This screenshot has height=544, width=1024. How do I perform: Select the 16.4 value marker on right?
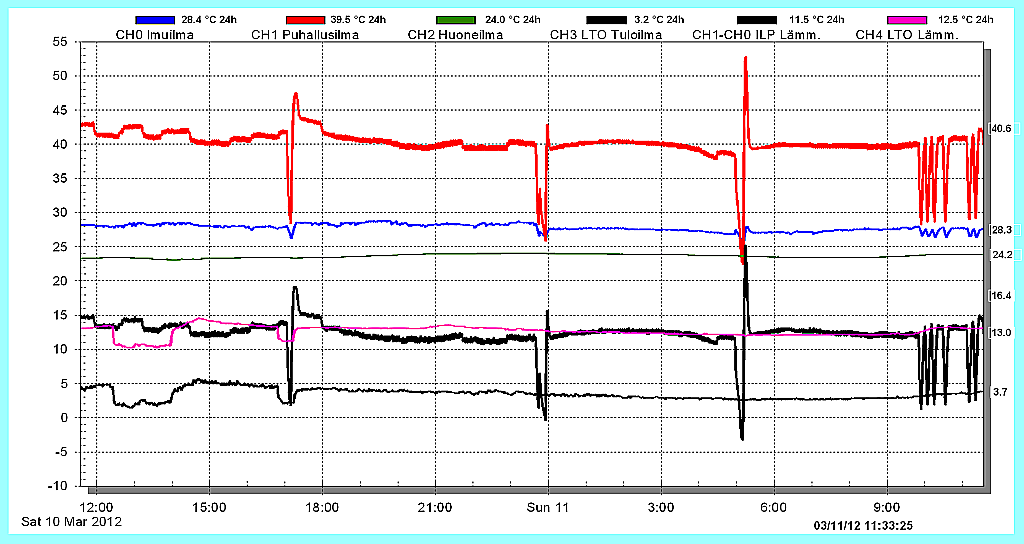[1000, 295]
